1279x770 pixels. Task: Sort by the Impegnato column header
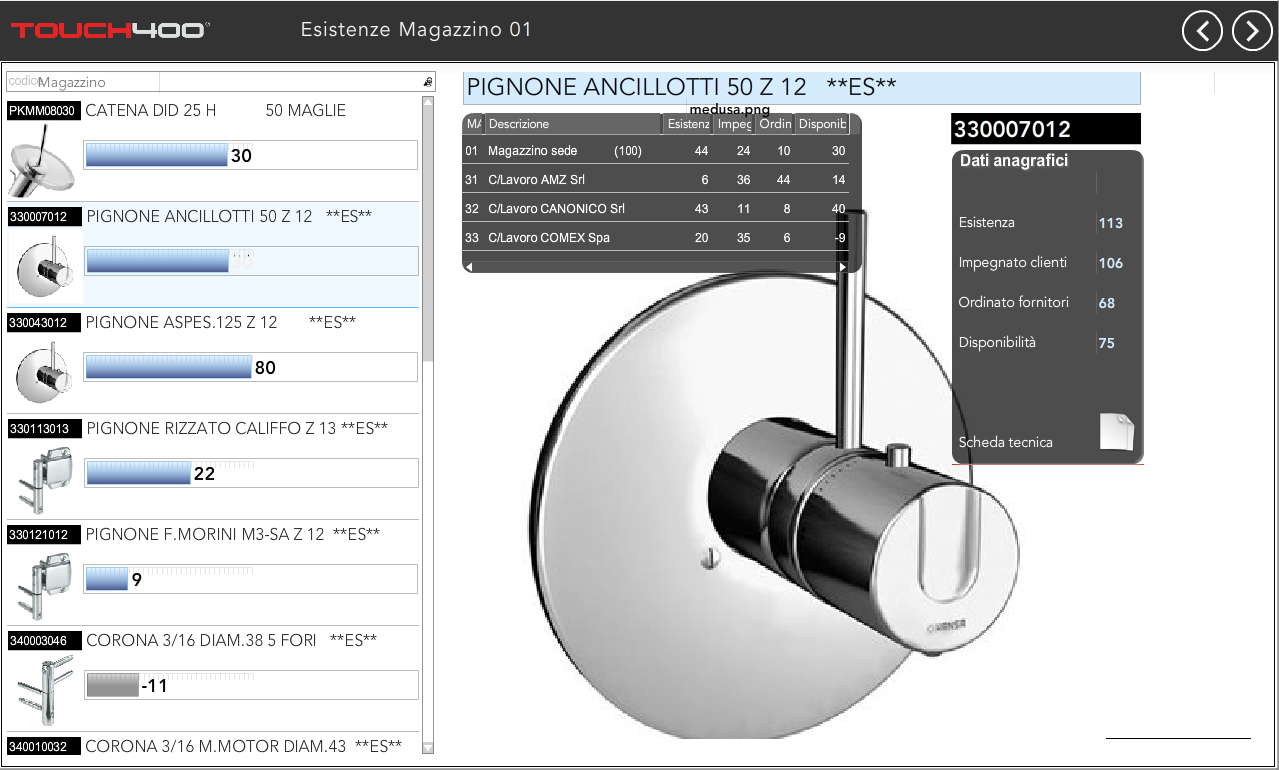tap(735, 124)
